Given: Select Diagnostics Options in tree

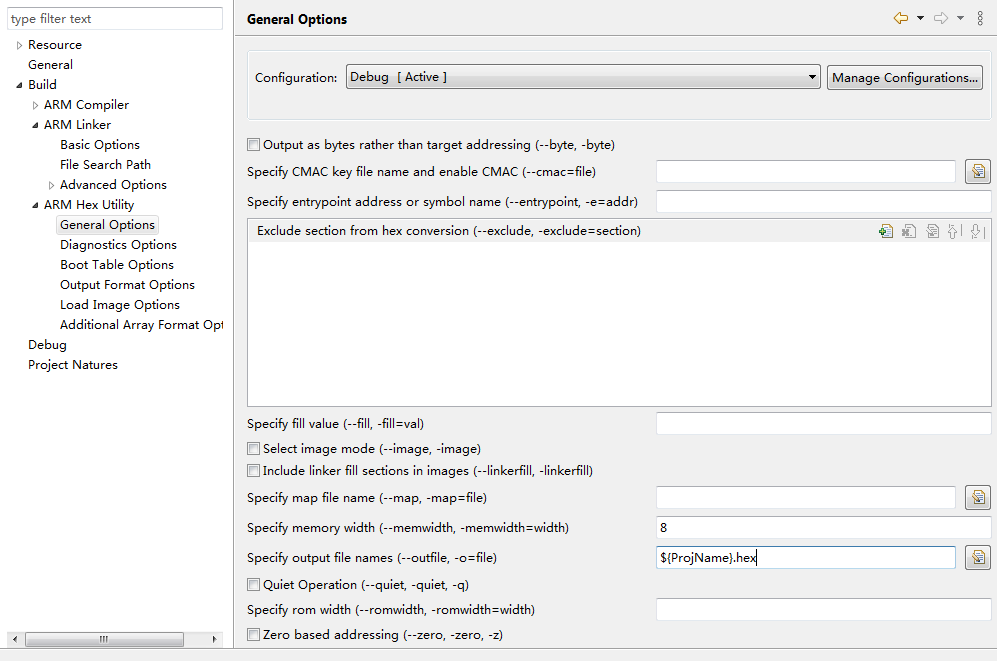Looking at the screenshot, I should (118, 245).
